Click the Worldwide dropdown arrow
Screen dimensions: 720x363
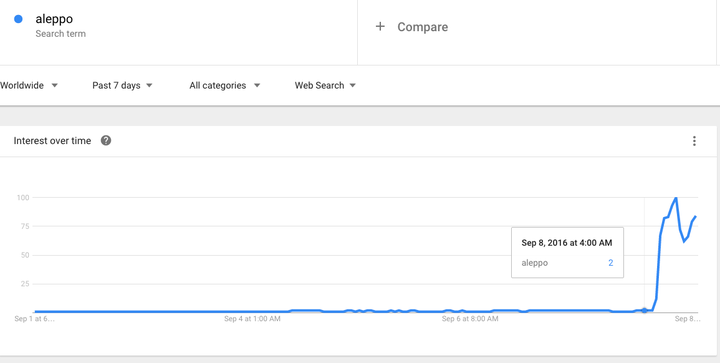coord(54,85)
